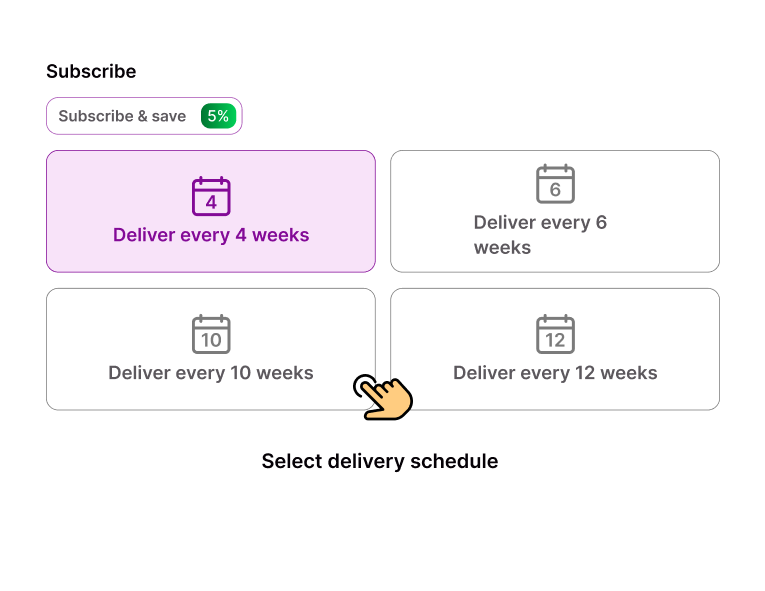Viewport: 765px width, 591px height.
Task: Choose the 4-week delivery option card
Action: 211,211
